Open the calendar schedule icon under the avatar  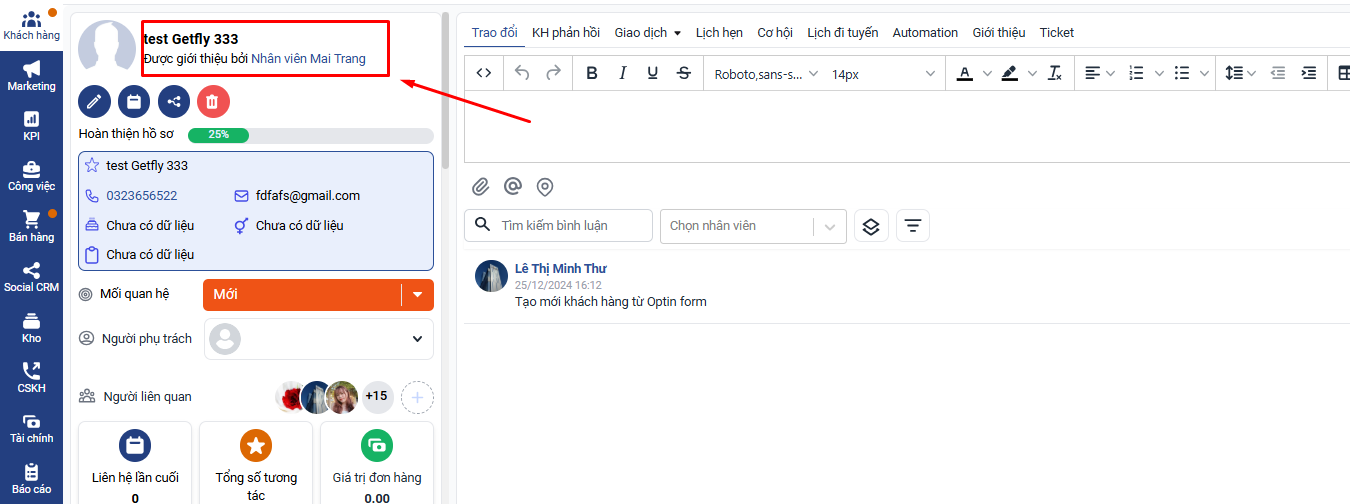pyautogui.click(x=134, y=101)
